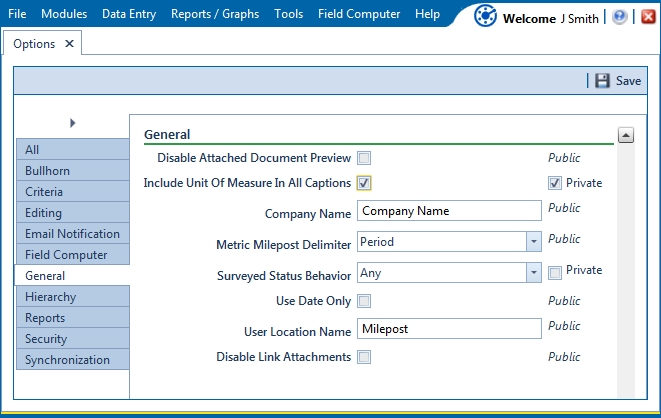
Task: Collapse the options category panel arrow
Action: point(73,123)
